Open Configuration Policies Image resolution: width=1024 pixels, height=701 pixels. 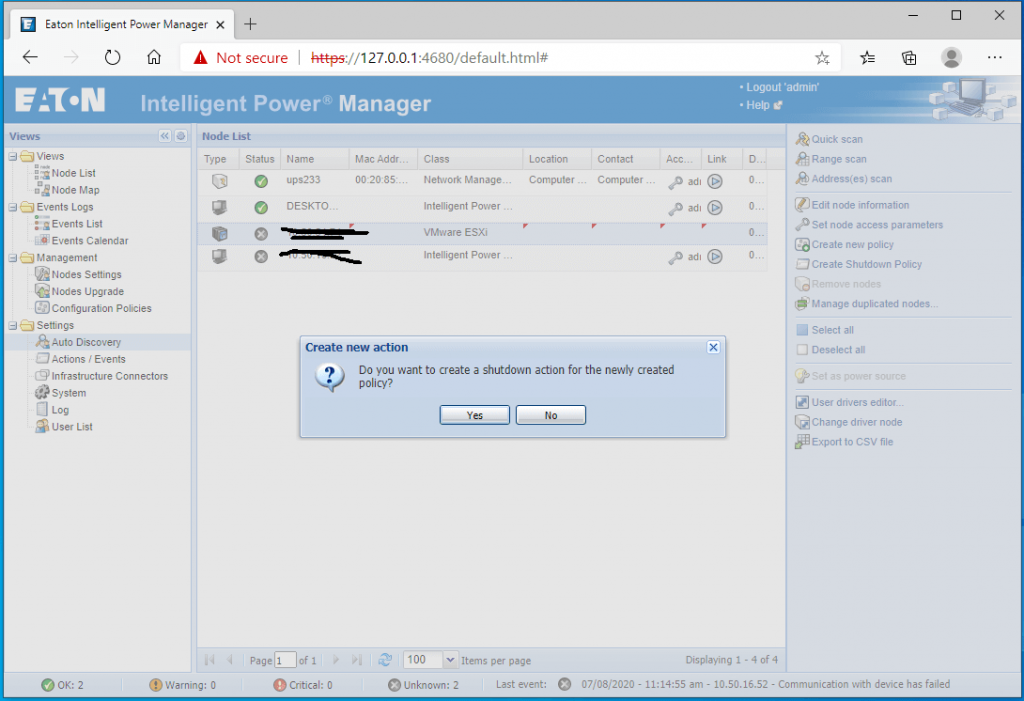click(101, 308)
